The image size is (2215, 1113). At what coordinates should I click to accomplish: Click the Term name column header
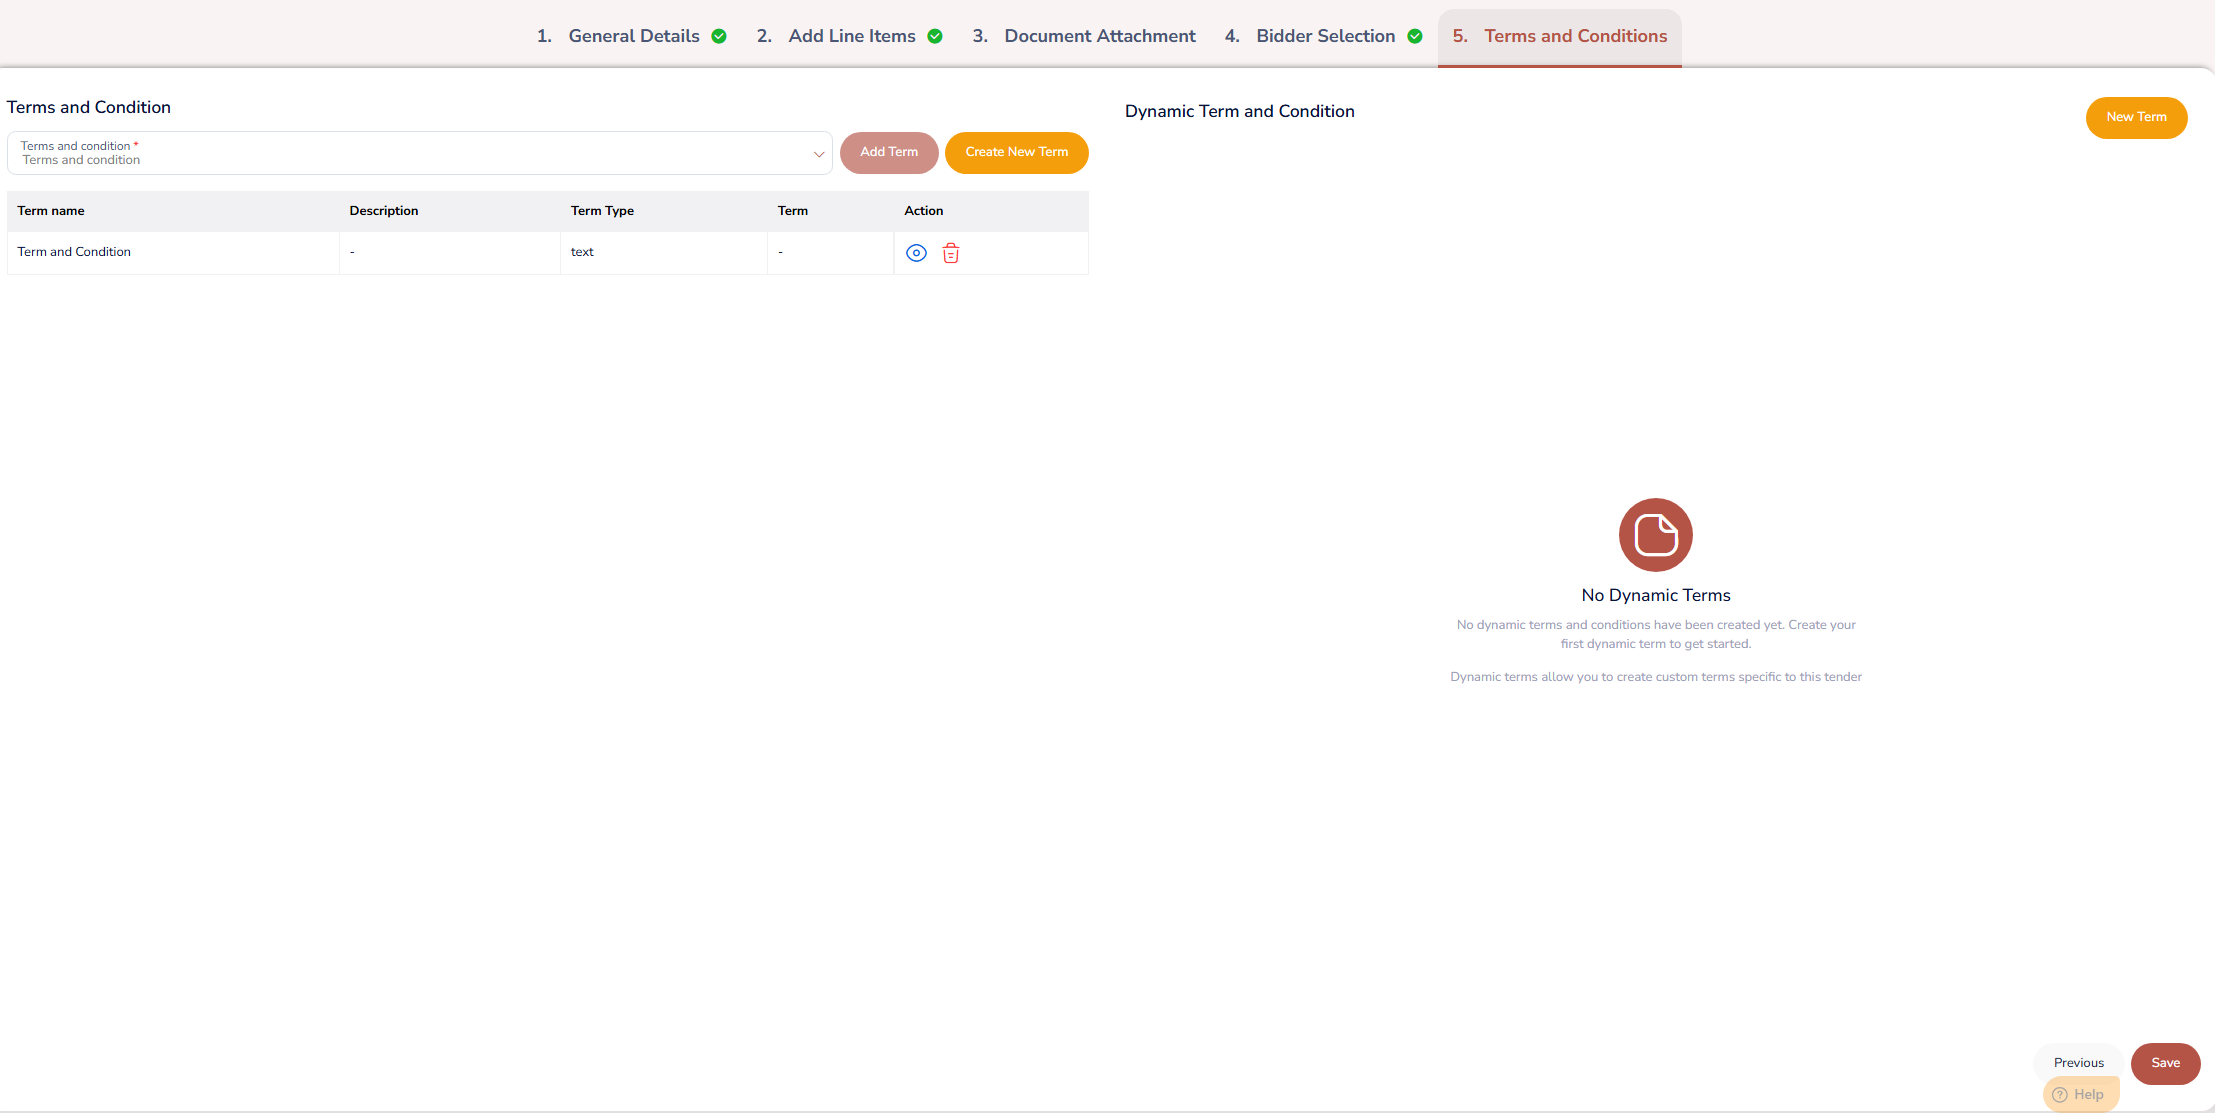pos(51,211)
